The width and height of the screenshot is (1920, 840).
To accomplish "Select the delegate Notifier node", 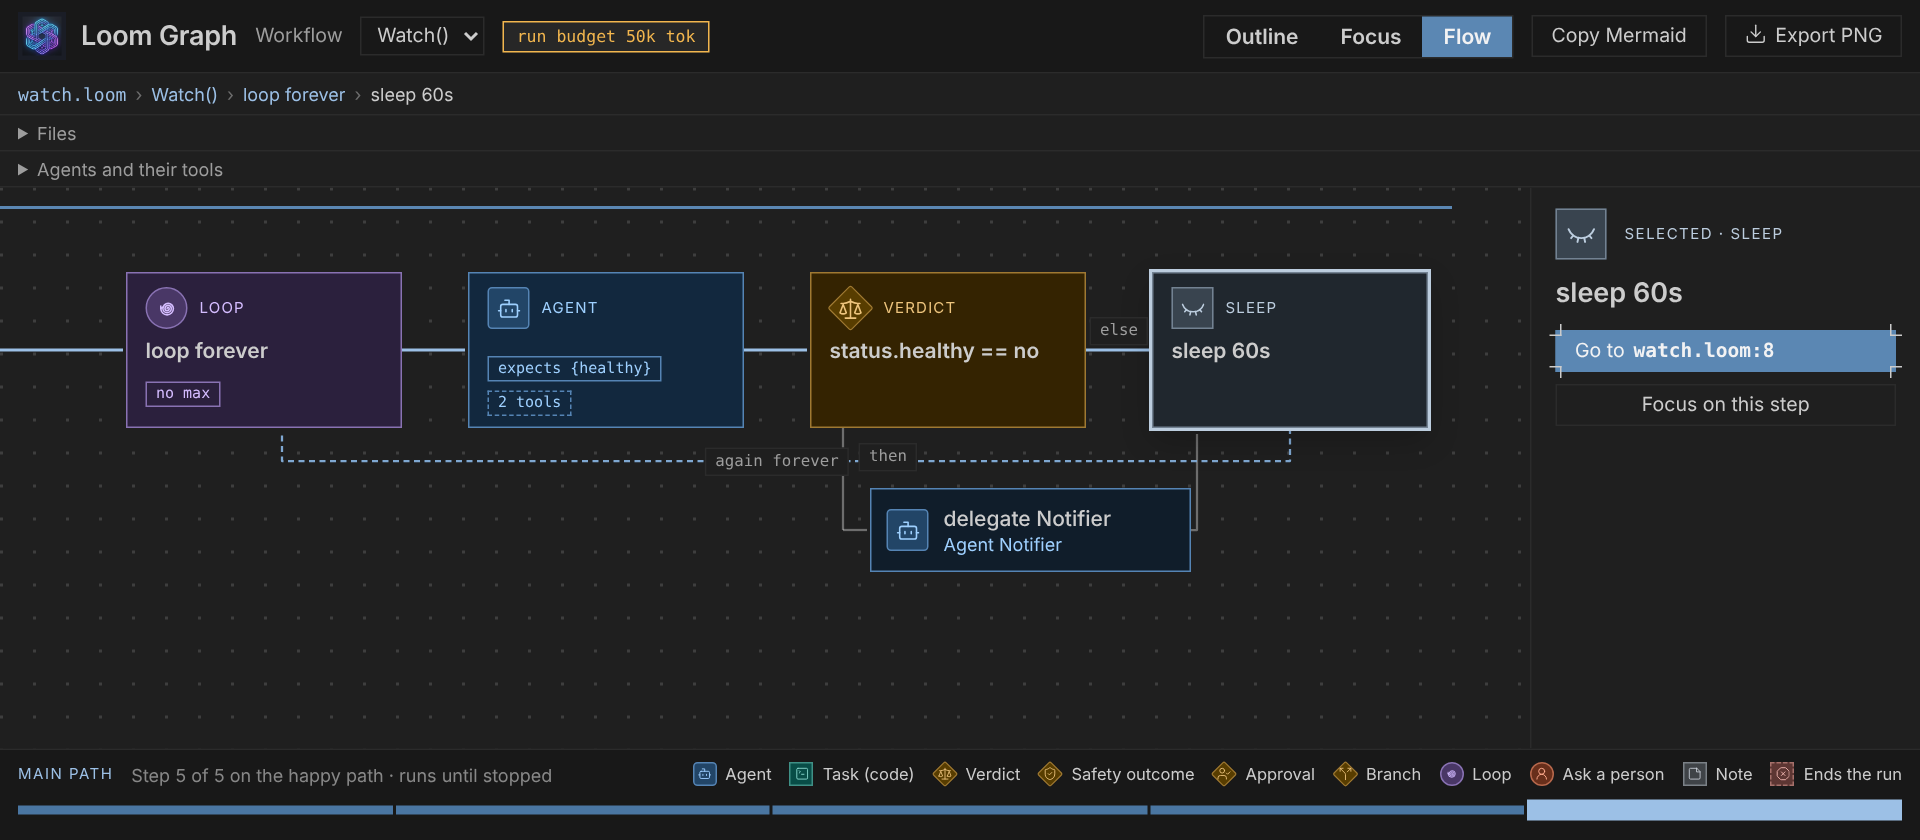I will 1030,530.
